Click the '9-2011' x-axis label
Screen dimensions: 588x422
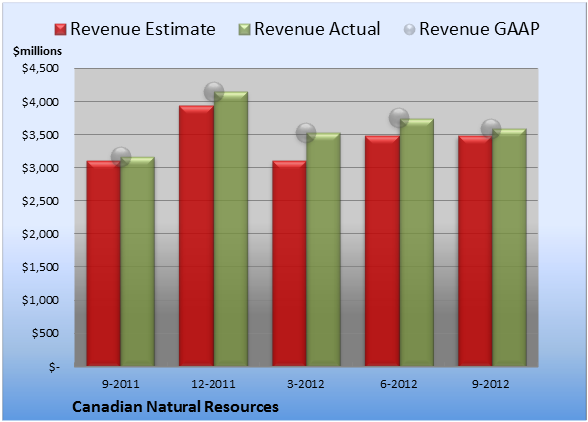[x=121, y=384]
